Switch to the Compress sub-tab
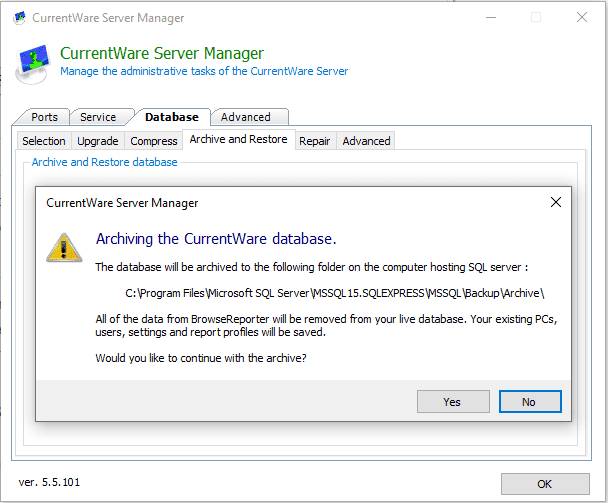Image resolution: width=608 pixels, height=503 pixels. point(154,141)
